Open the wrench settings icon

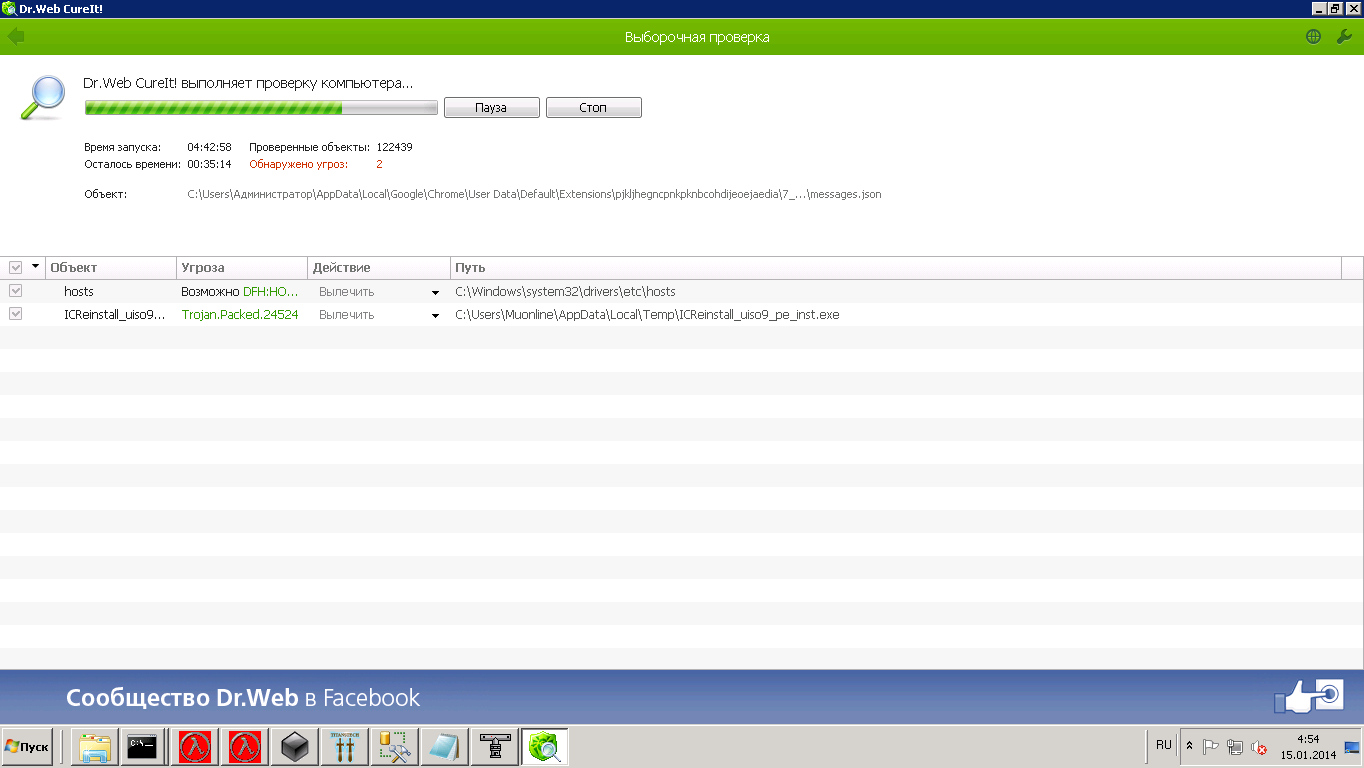coord(1345,37)
